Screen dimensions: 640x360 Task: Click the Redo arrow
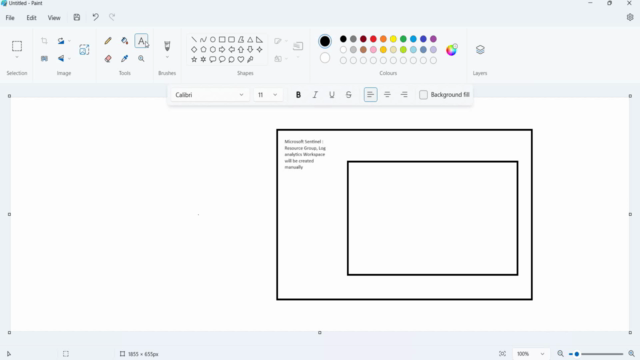112,17
